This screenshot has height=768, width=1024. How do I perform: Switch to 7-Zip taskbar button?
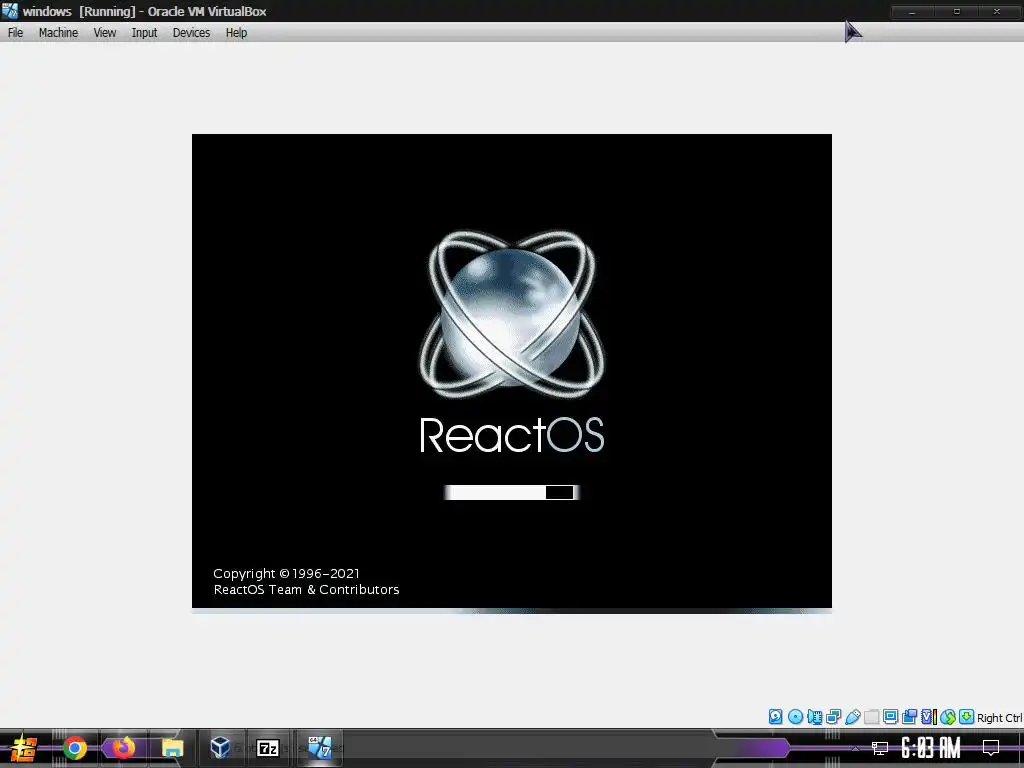(268, 748)
